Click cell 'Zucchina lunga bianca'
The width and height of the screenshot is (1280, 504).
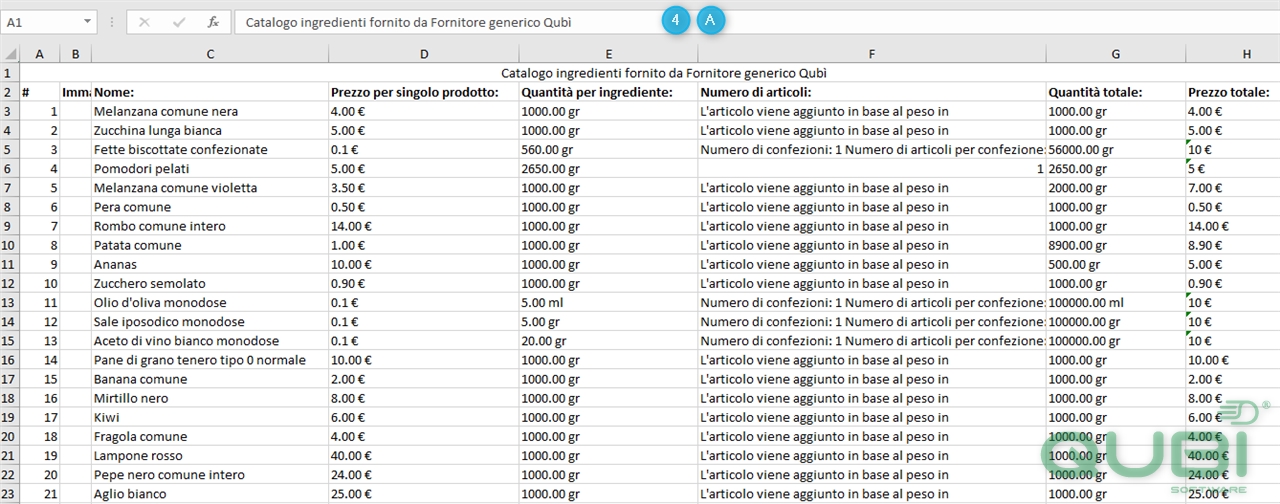(210, 130)
